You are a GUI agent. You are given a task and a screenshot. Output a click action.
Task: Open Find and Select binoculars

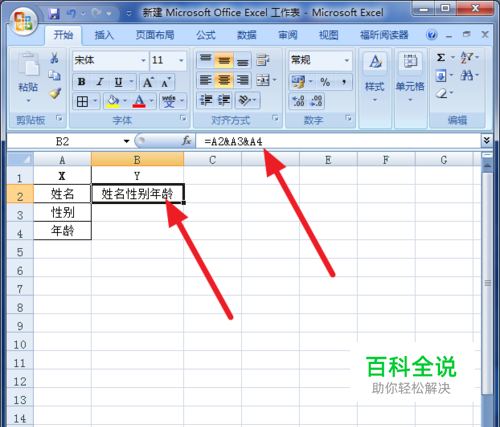pos(467,76)
